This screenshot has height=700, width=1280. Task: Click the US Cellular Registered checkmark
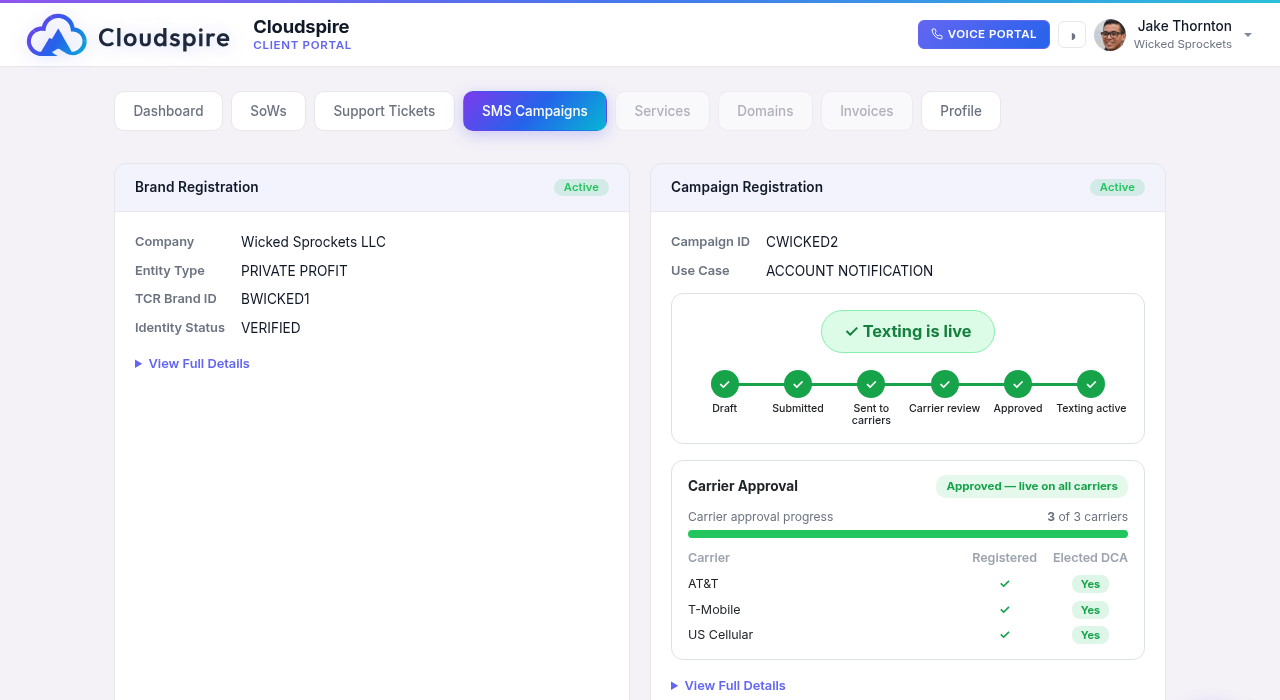[x=1005, y=635]
